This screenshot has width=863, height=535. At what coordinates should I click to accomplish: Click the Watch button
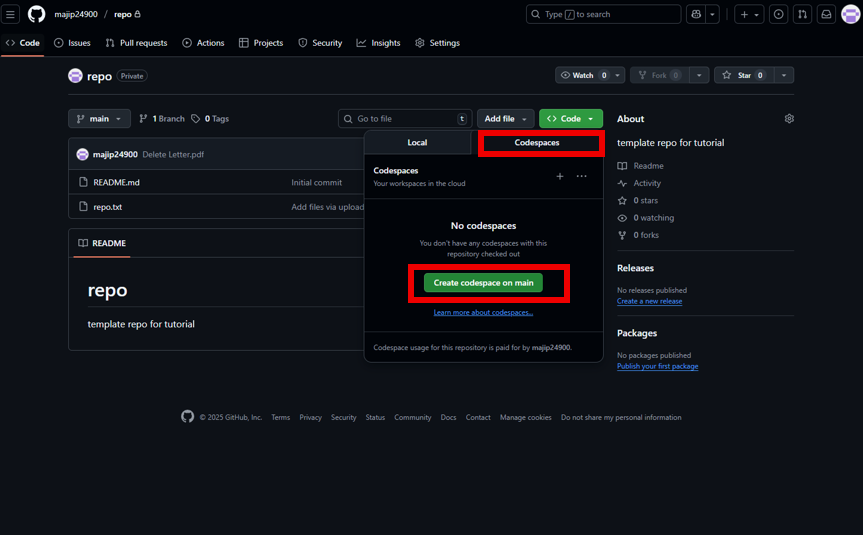(x=583, y=75)
